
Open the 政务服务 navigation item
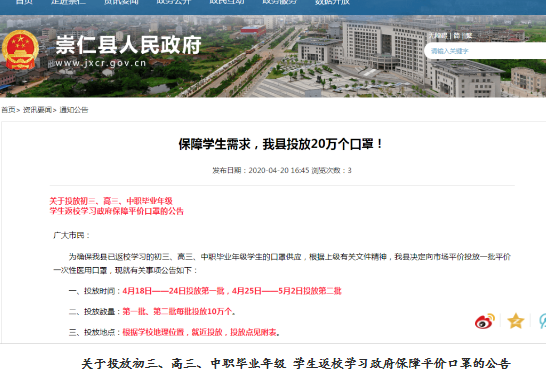tap(279, 2)
